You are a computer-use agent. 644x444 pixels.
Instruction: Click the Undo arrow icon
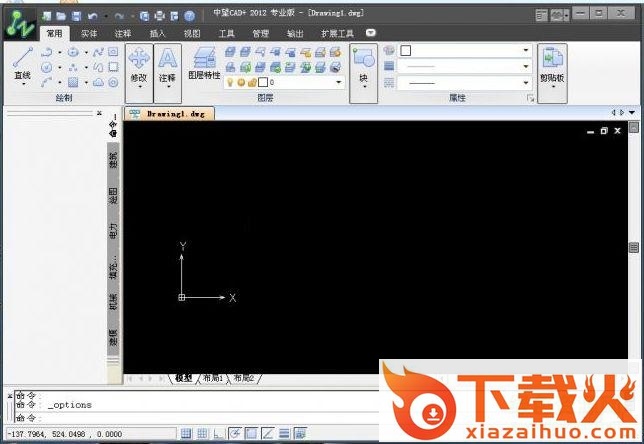[x=93, y=16]
